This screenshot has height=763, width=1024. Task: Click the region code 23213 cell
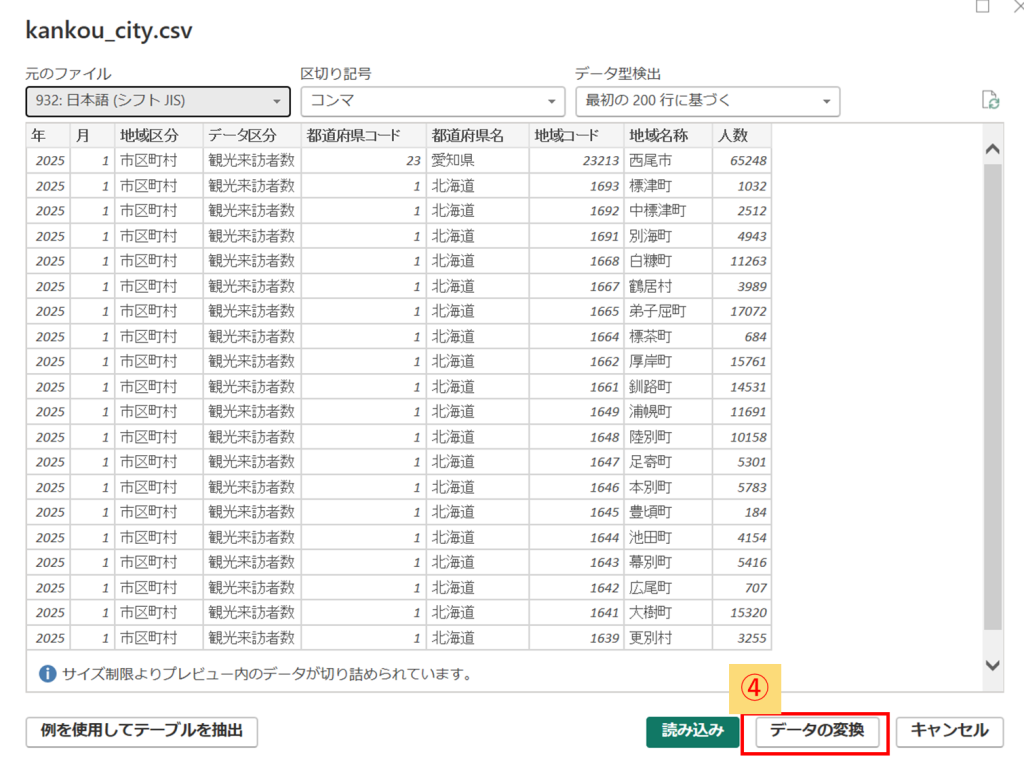(577, 161)
